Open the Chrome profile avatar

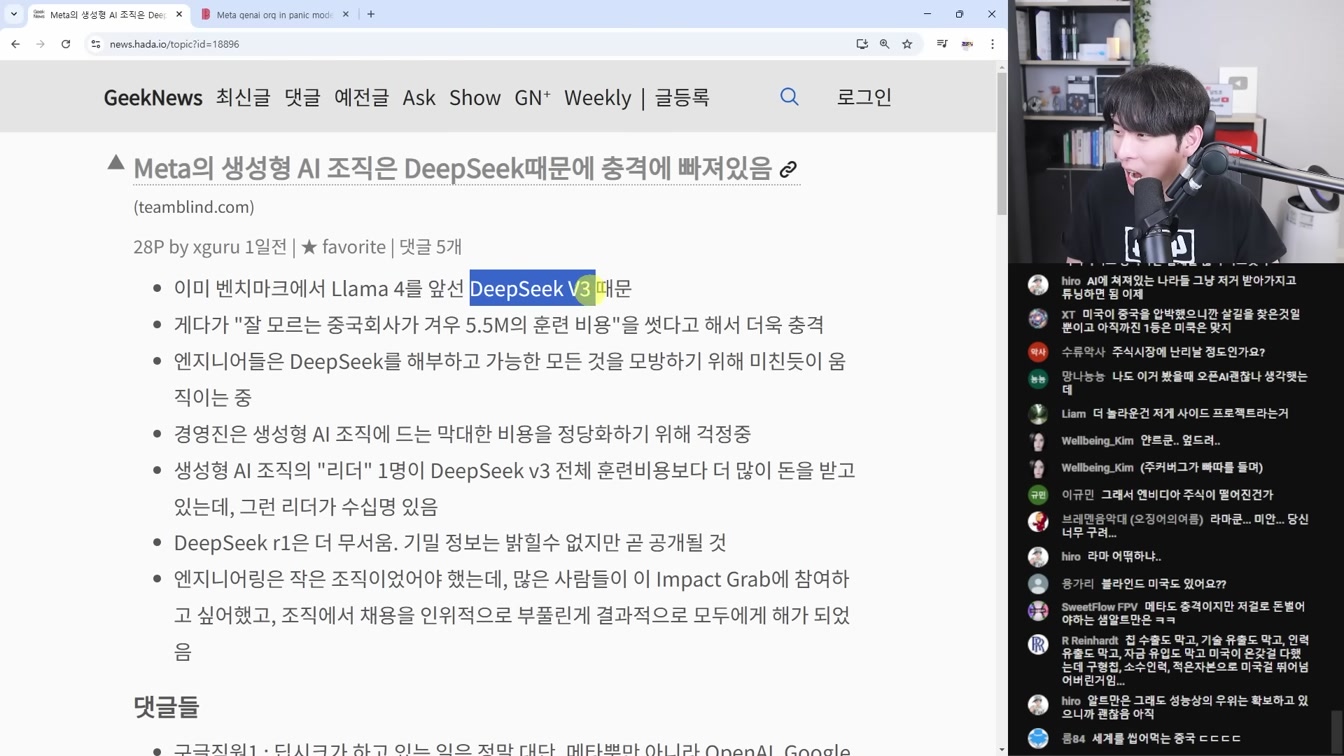tap(967, 44)
